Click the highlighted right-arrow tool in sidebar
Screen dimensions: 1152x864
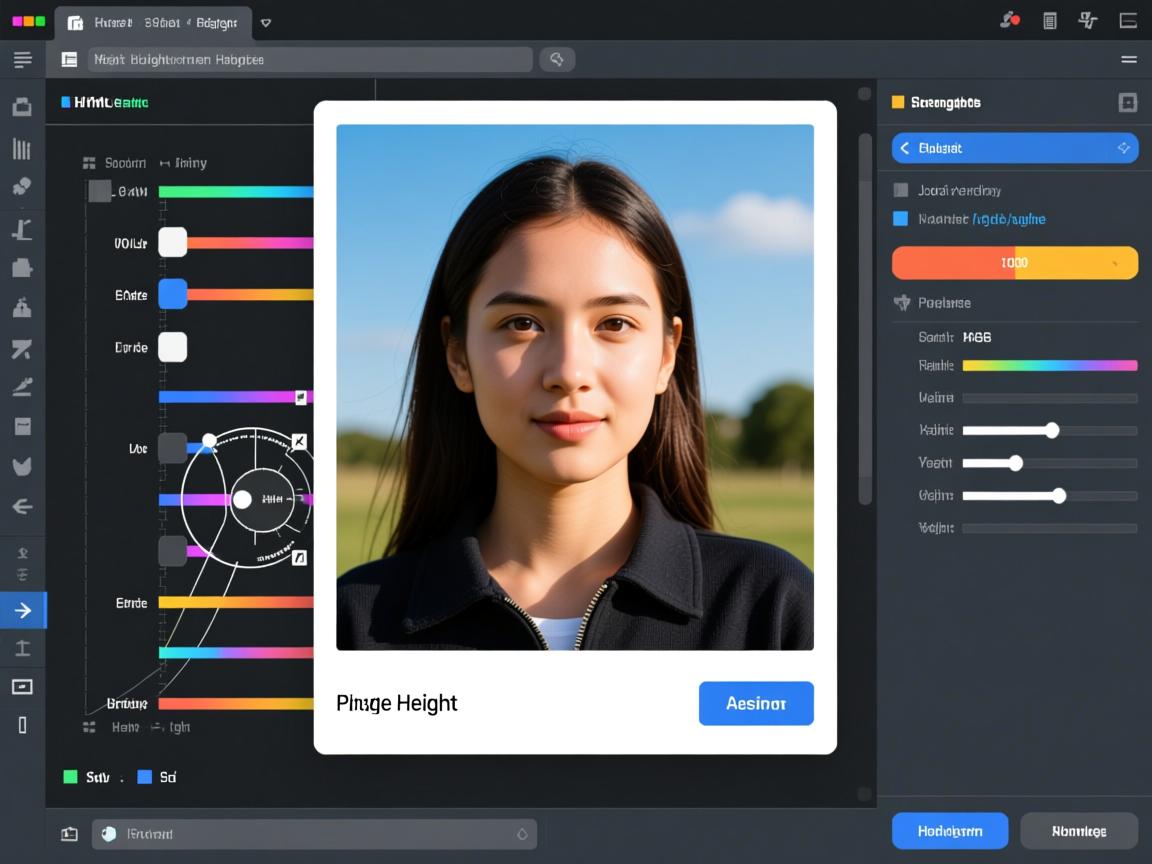[22, 610]
